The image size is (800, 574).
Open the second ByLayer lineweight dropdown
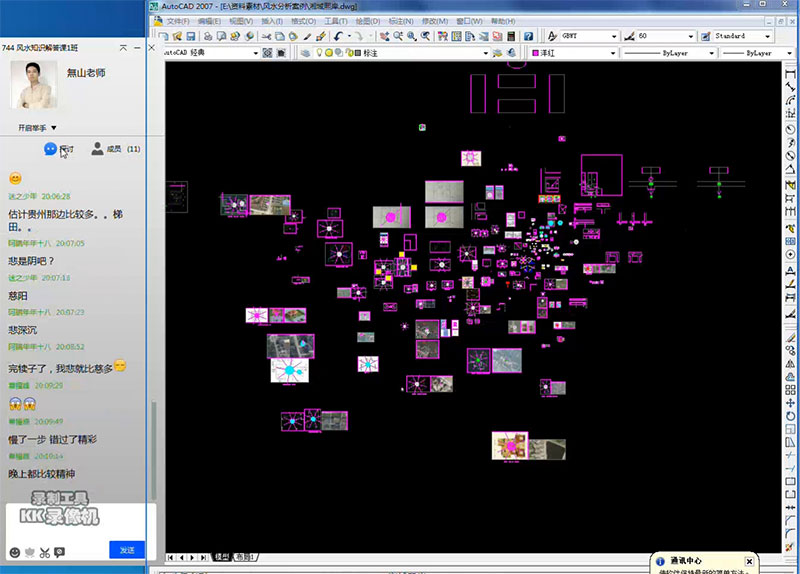tap(790, 53)
